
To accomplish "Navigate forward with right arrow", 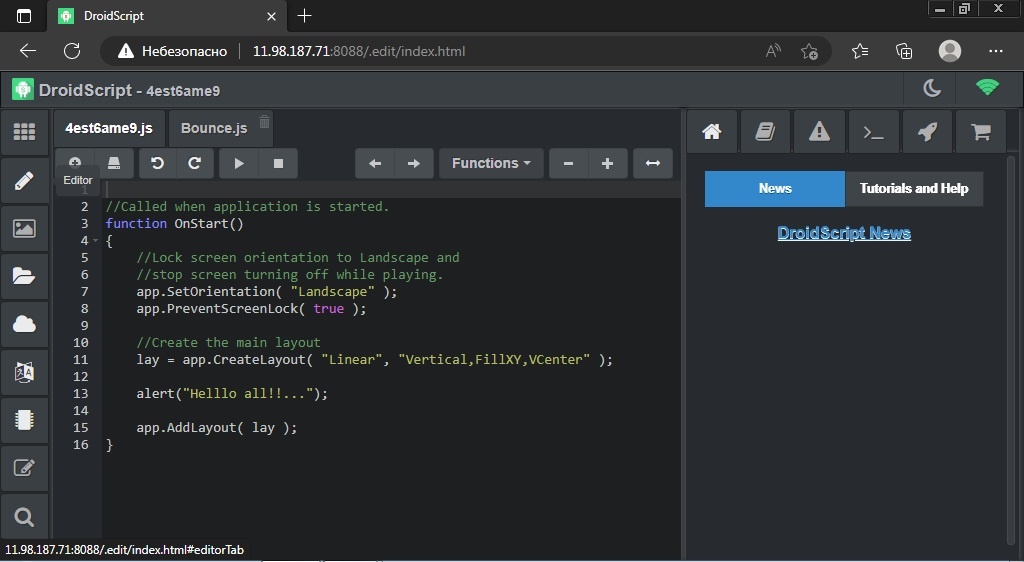I will (x=414, y=163).
